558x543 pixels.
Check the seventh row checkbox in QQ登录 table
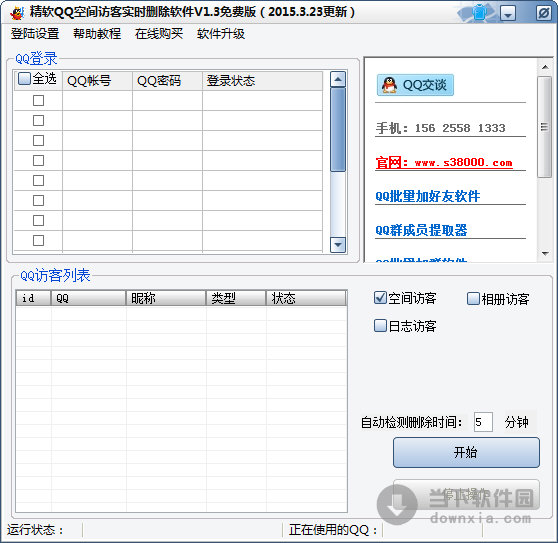pos(38,220)
